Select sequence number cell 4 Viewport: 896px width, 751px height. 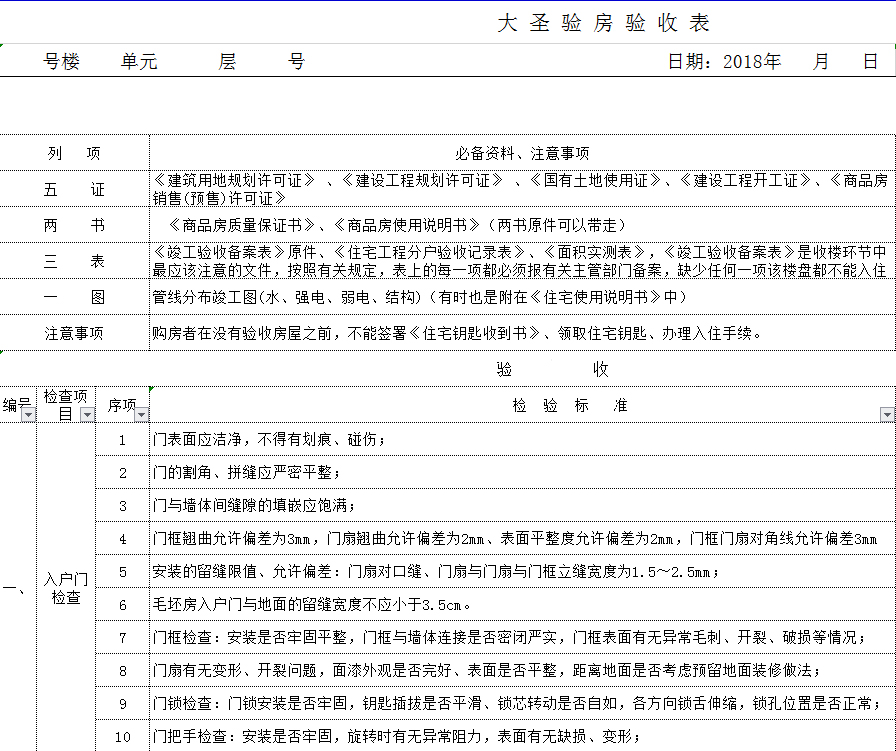coord(122,538)
